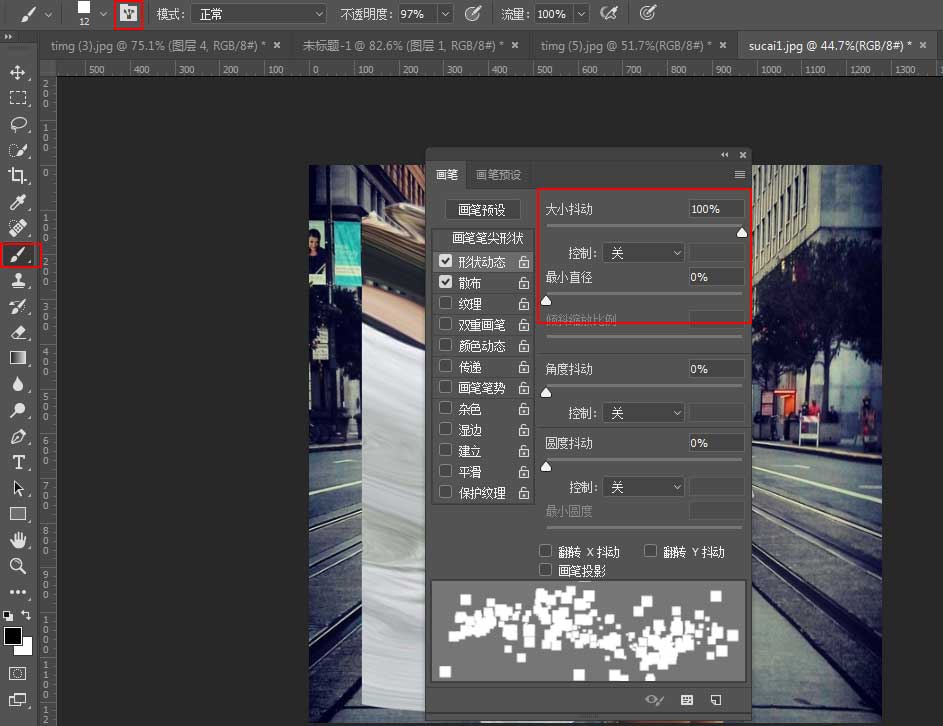
Task: Enable the 纹理 checkbox
Action: [x=446, y=304]
